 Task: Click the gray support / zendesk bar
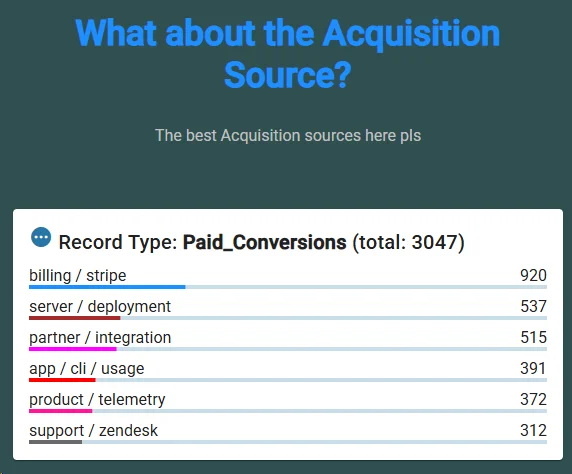pos(56,442)
